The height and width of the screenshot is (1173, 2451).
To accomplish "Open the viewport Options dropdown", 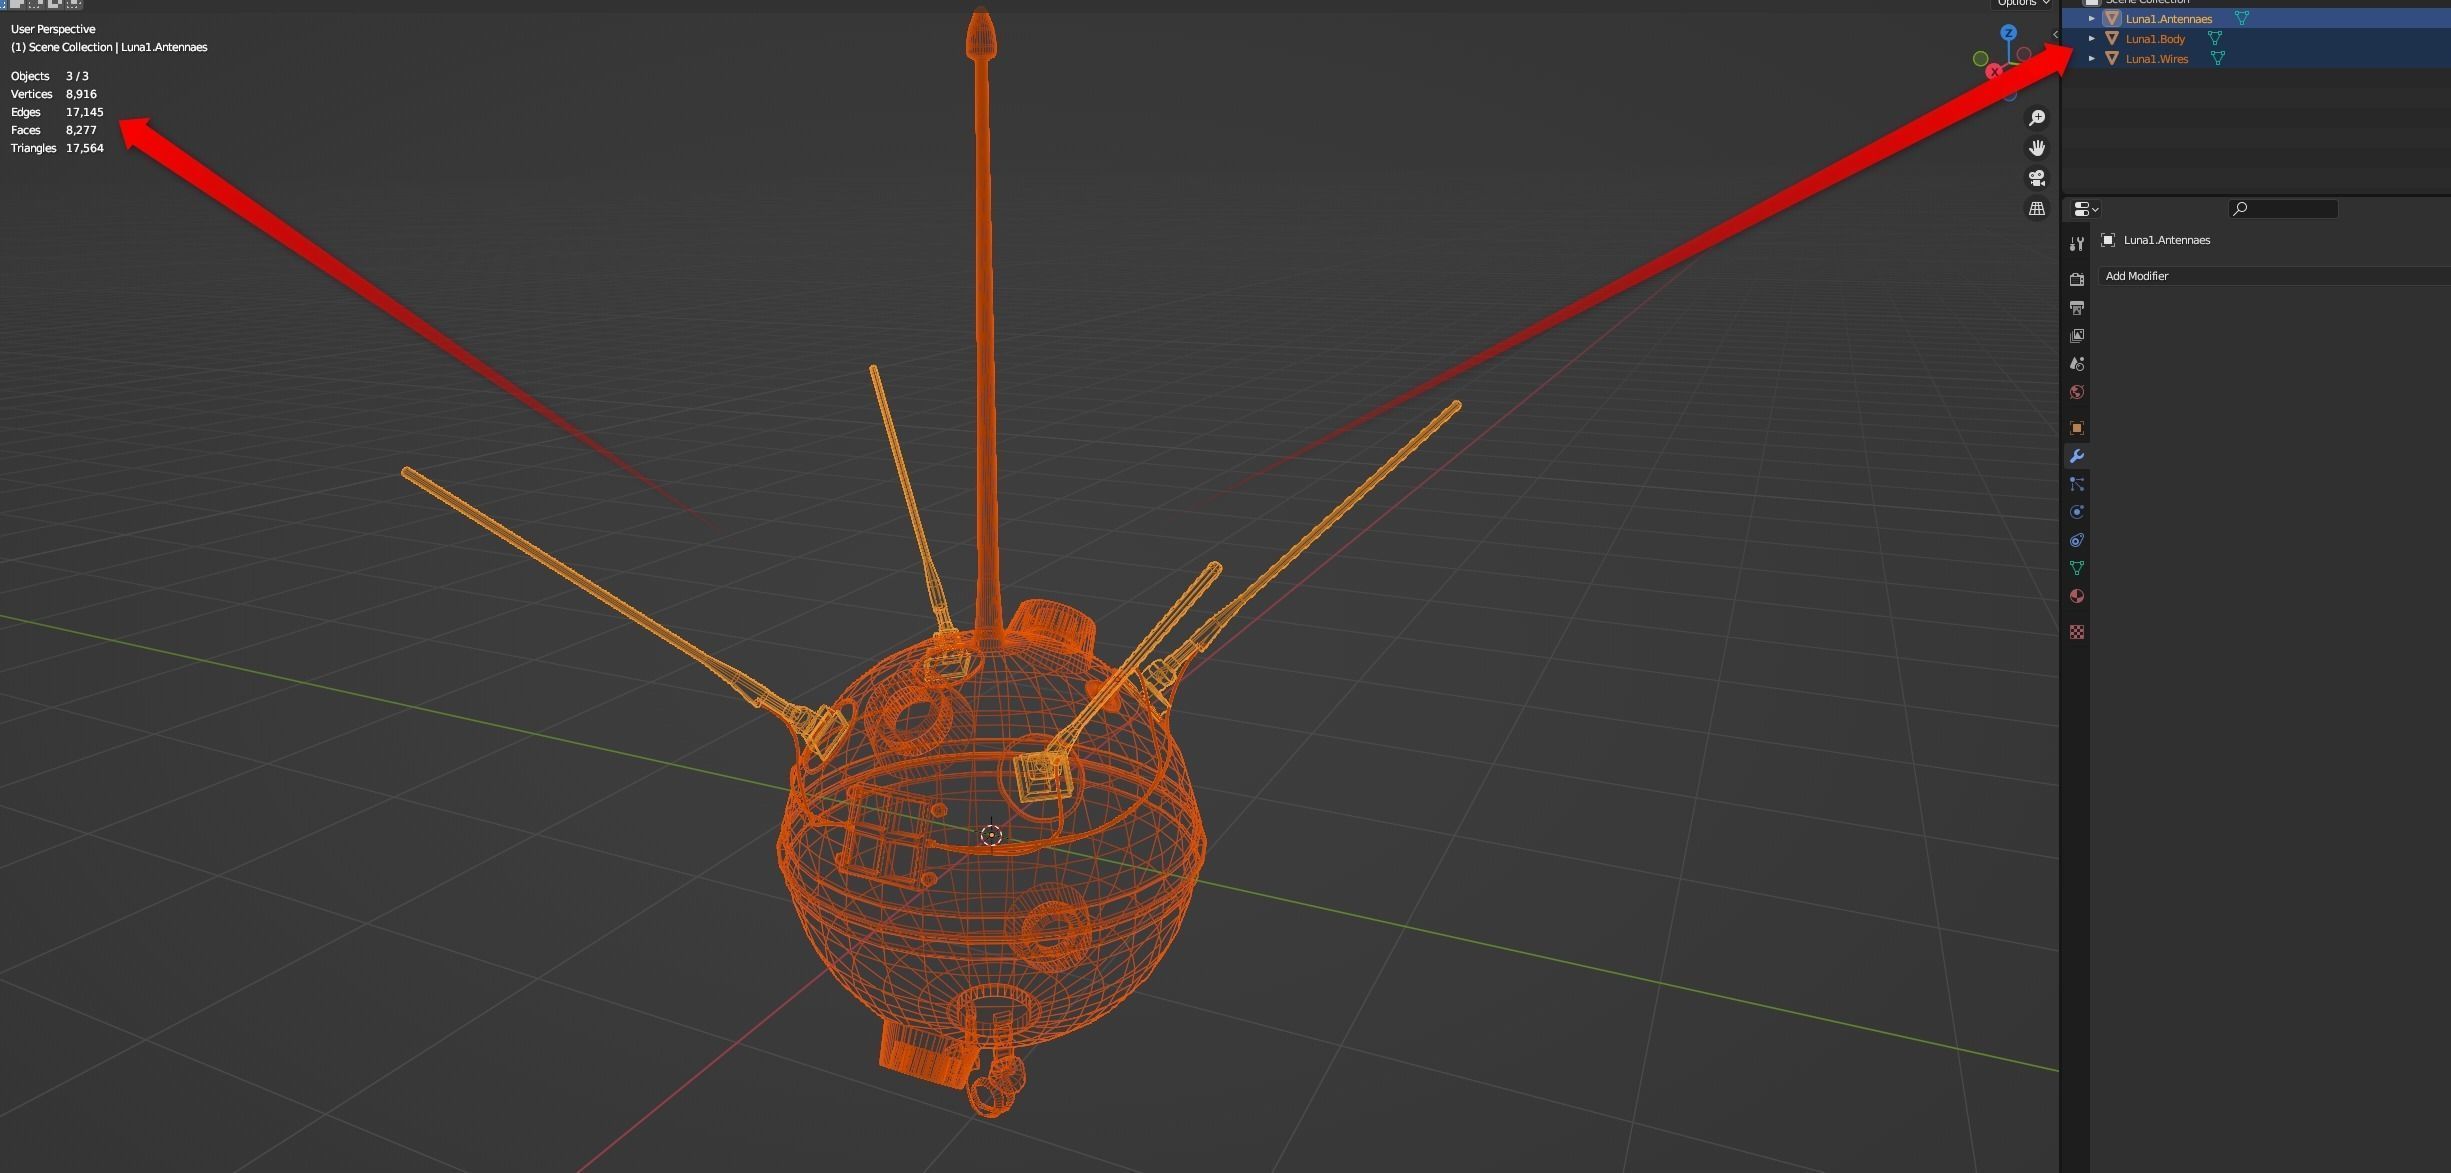I will 2022,3.
